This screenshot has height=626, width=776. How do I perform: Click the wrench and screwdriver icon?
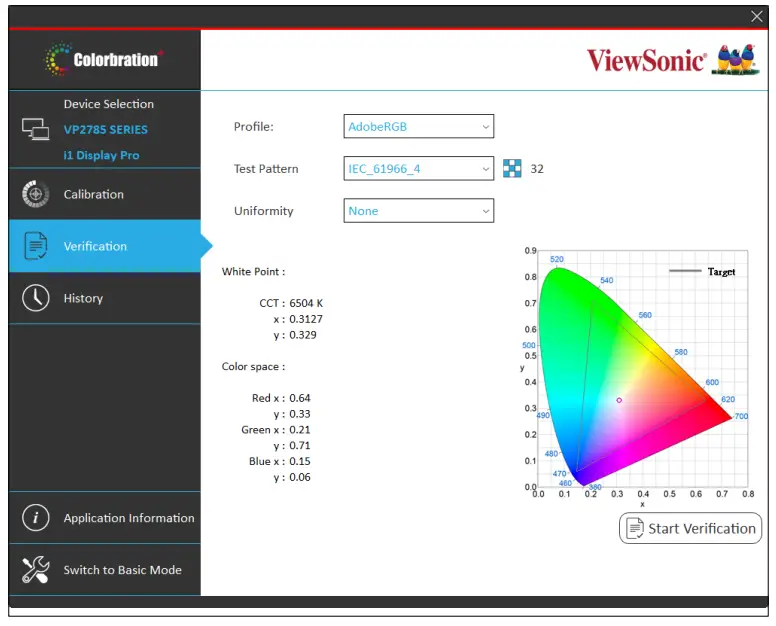pyautogui.click(x=36, y=570)
